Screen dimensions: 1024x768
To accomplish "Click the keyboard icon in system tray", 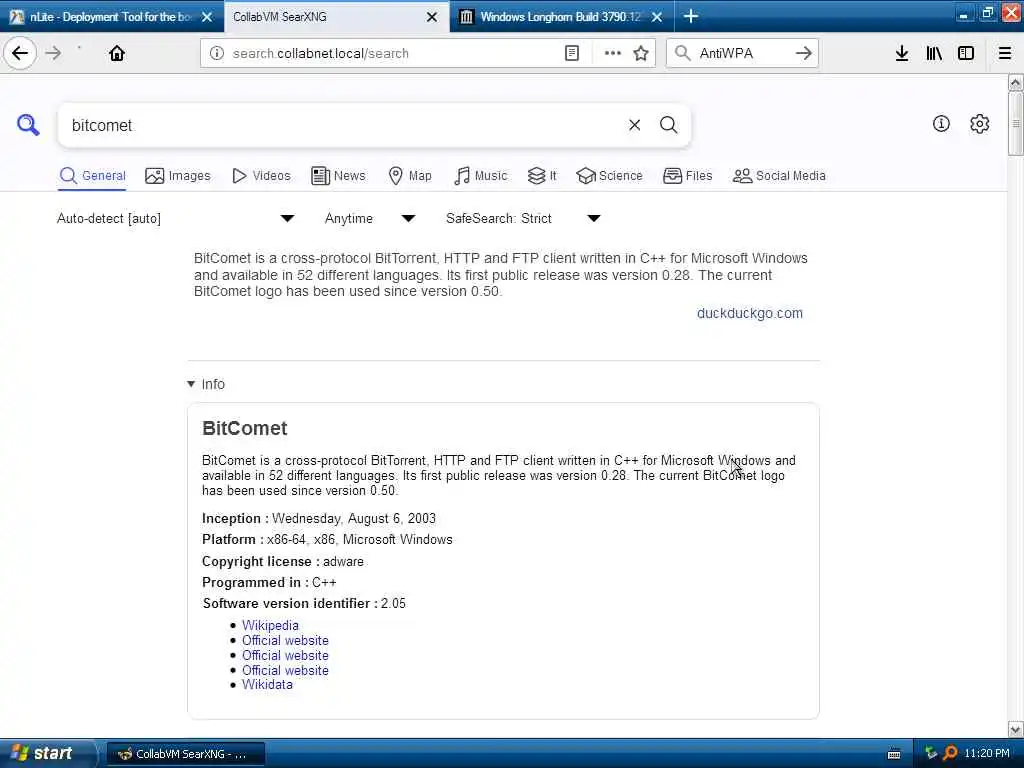I will pyautogui.click(x=894, y=754).
